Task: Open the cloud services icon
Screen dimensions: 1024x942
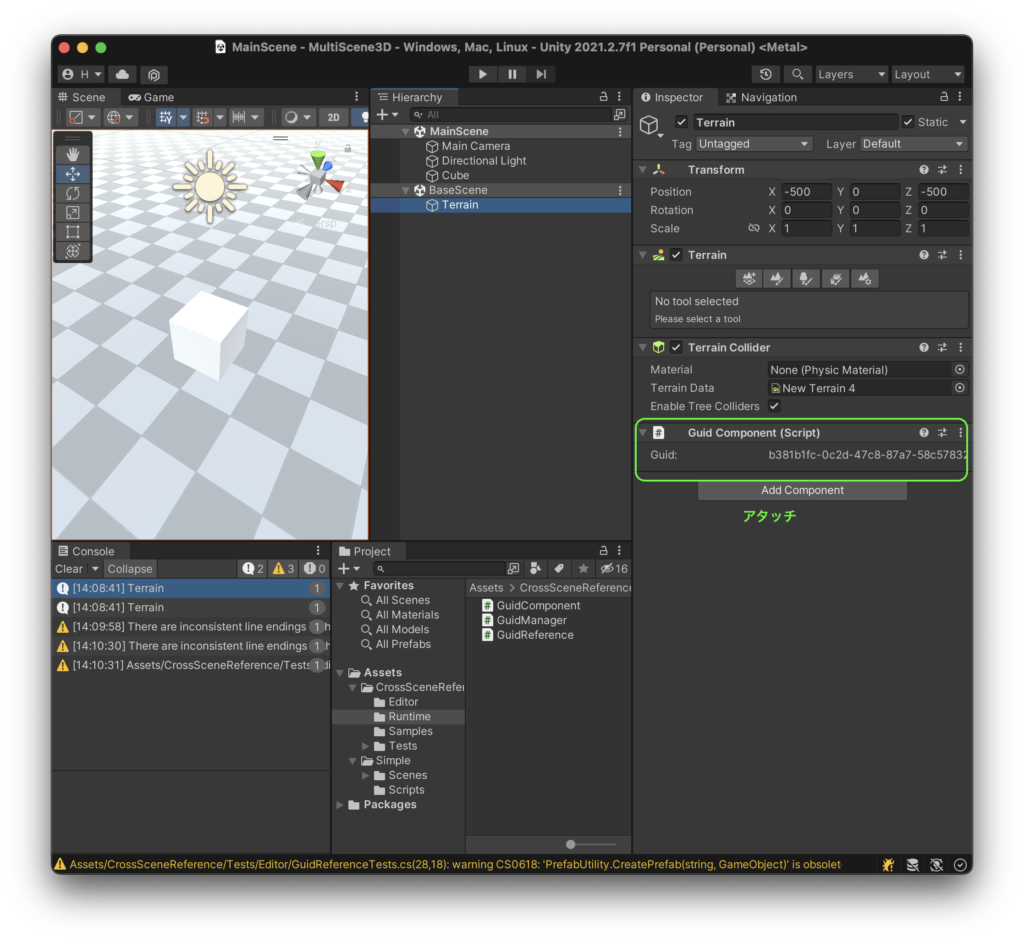Action: 122,74
